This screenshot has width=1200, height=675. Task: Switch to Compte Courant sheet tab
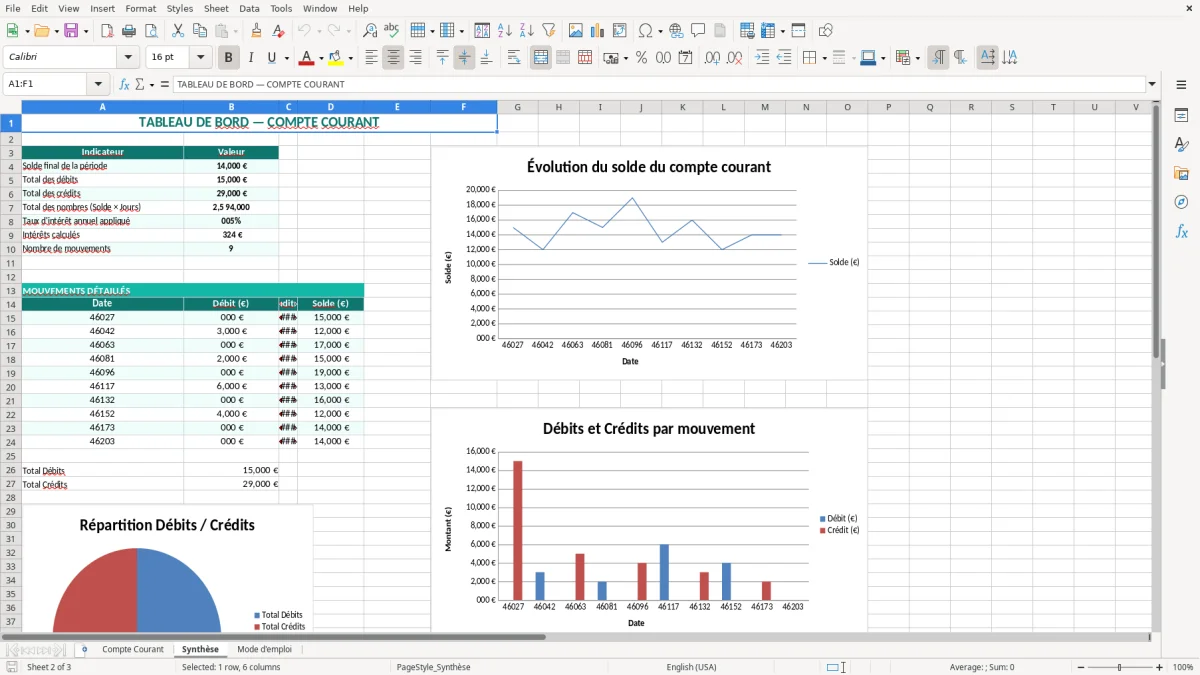133,649
